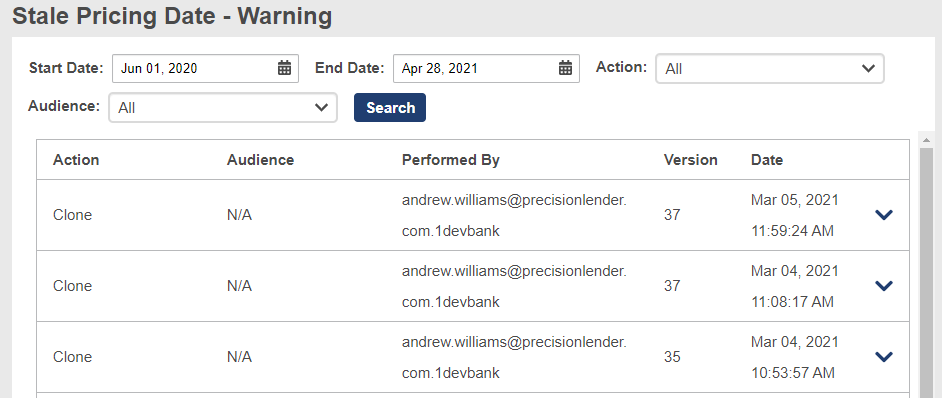
Task: Click into the Start Date field
Action: 205,69
